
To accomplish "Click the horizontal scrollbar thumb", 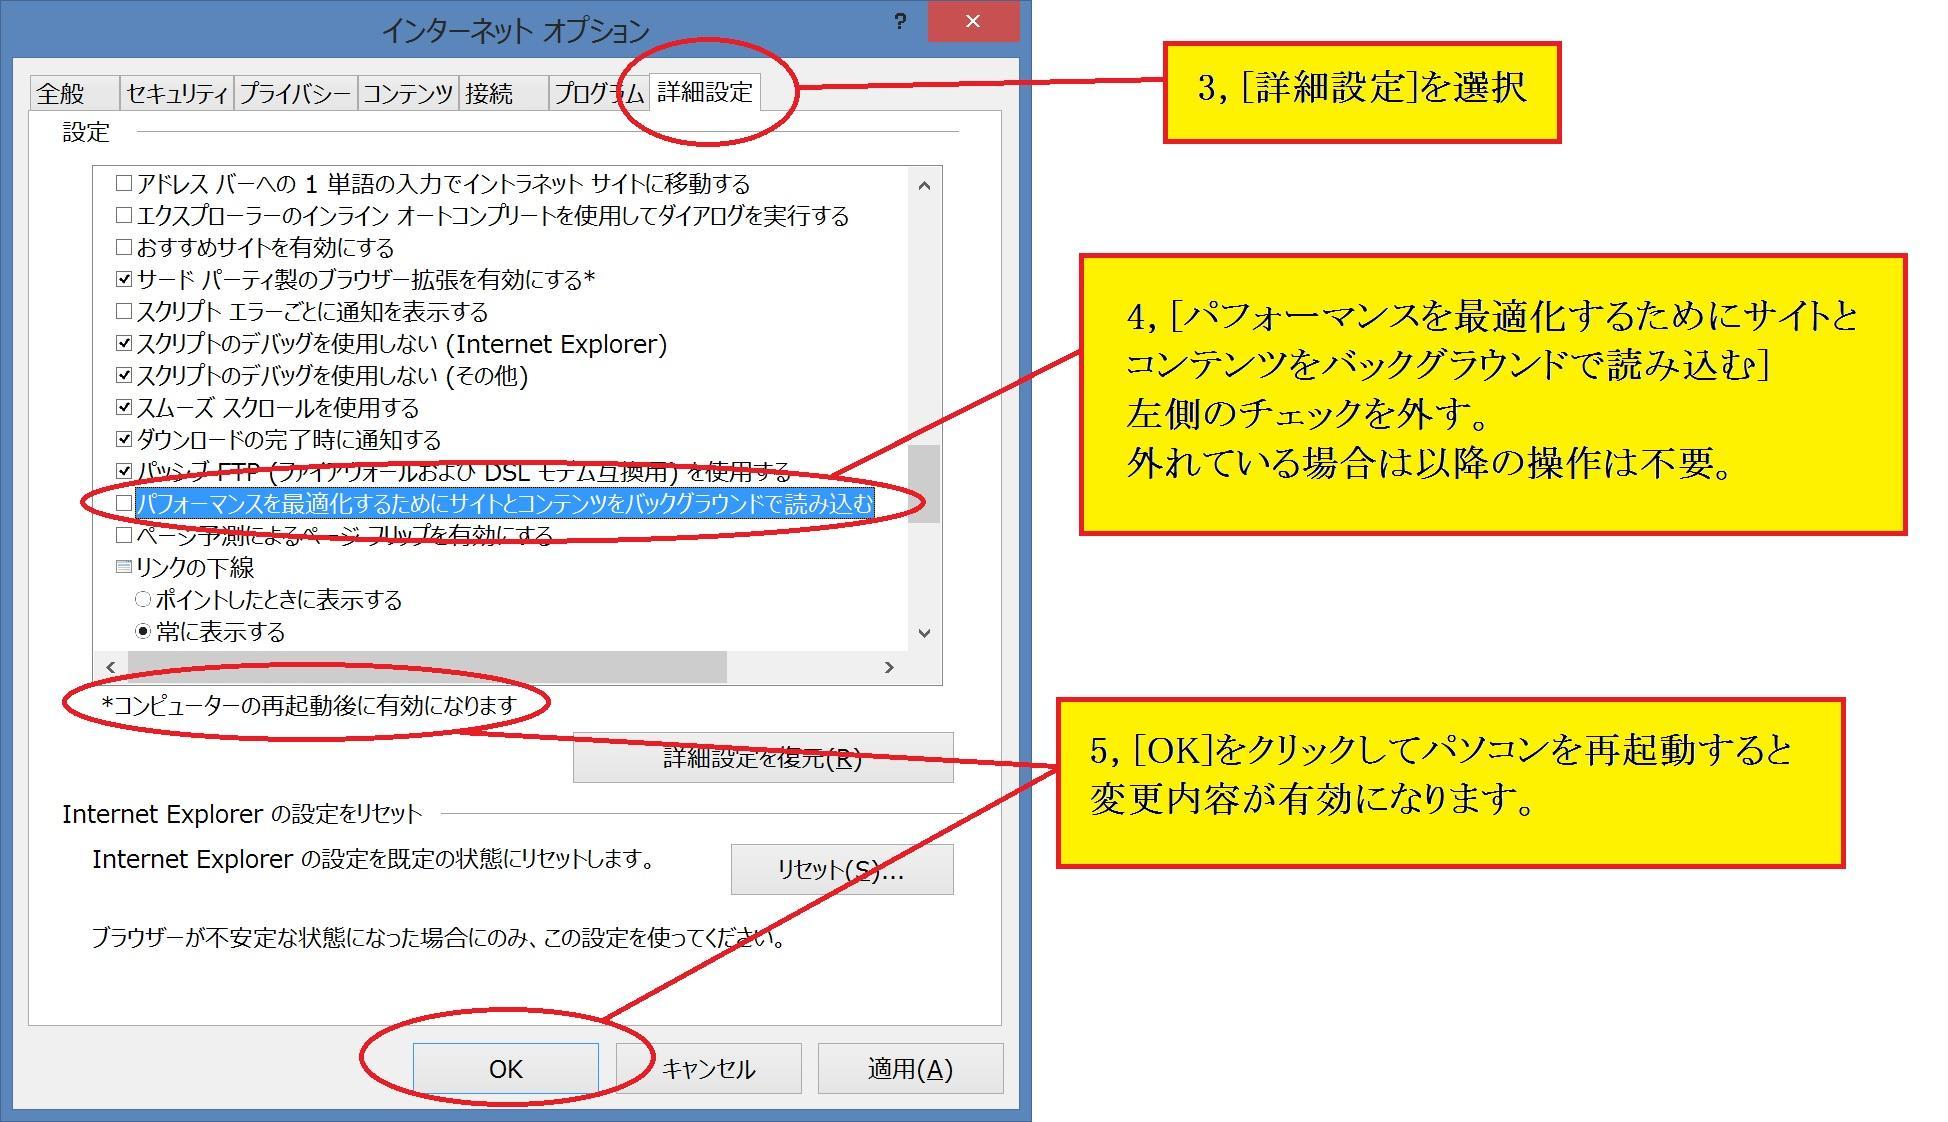I will tap(427, 667).
